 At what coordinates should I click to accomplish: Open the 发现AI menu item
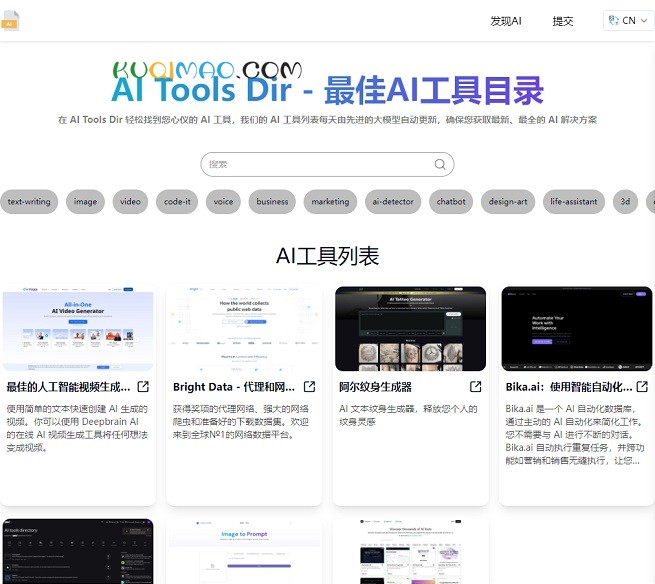click(506, 21)
